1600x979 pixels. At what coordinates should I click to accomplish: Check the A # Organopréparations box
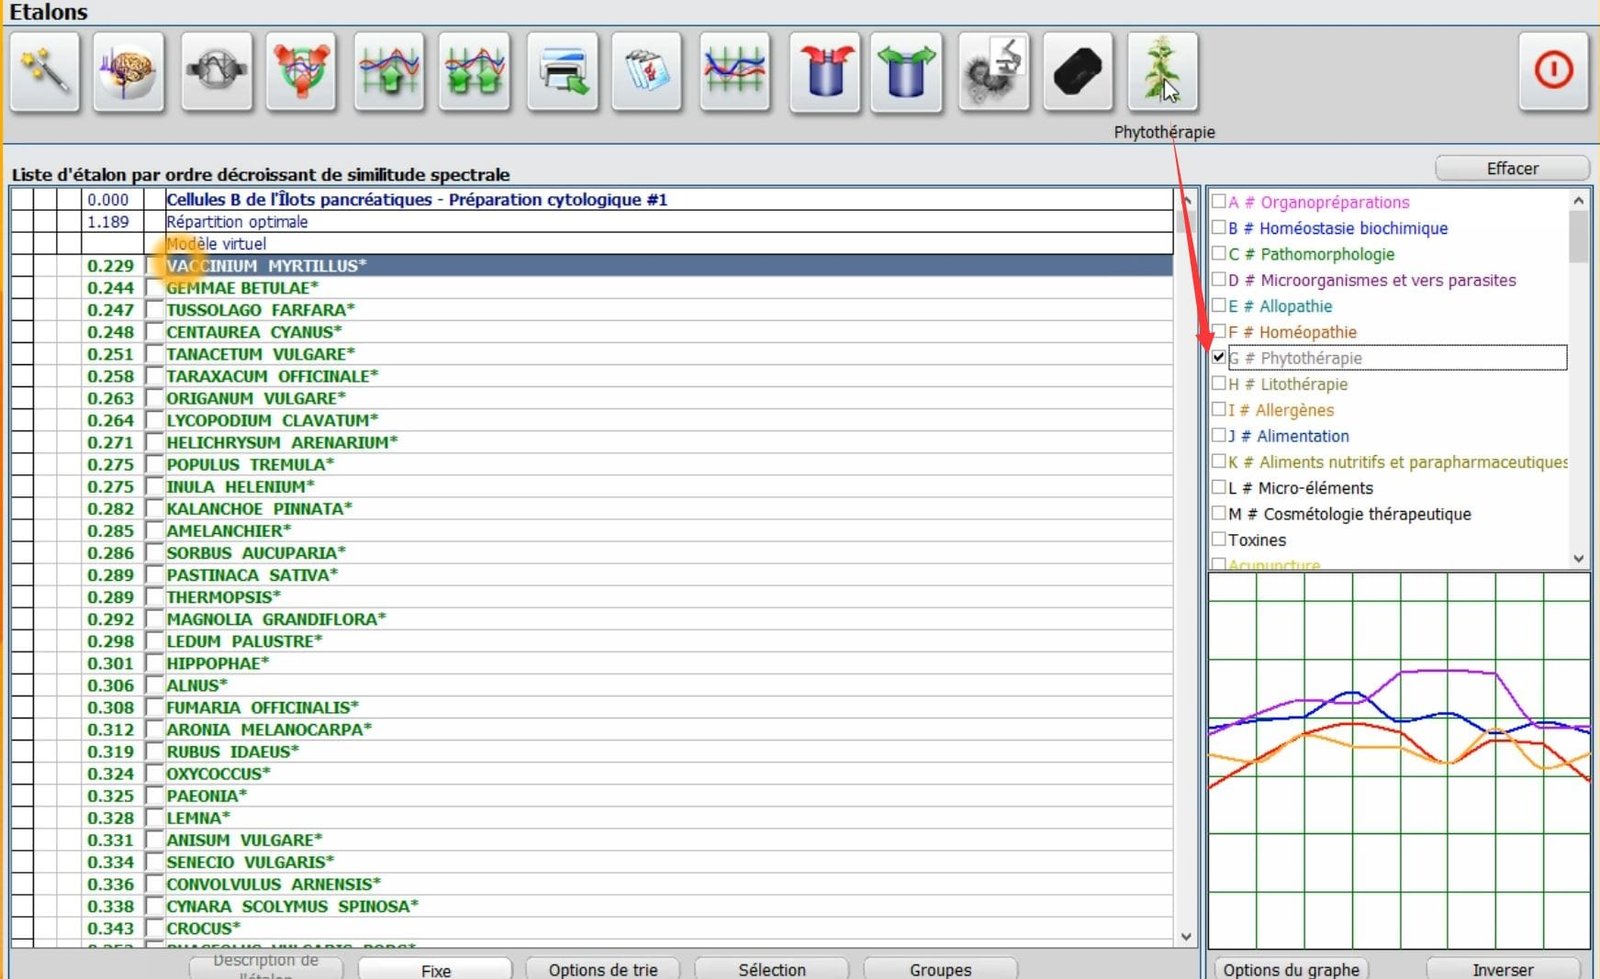click(x=1218, y=201)
